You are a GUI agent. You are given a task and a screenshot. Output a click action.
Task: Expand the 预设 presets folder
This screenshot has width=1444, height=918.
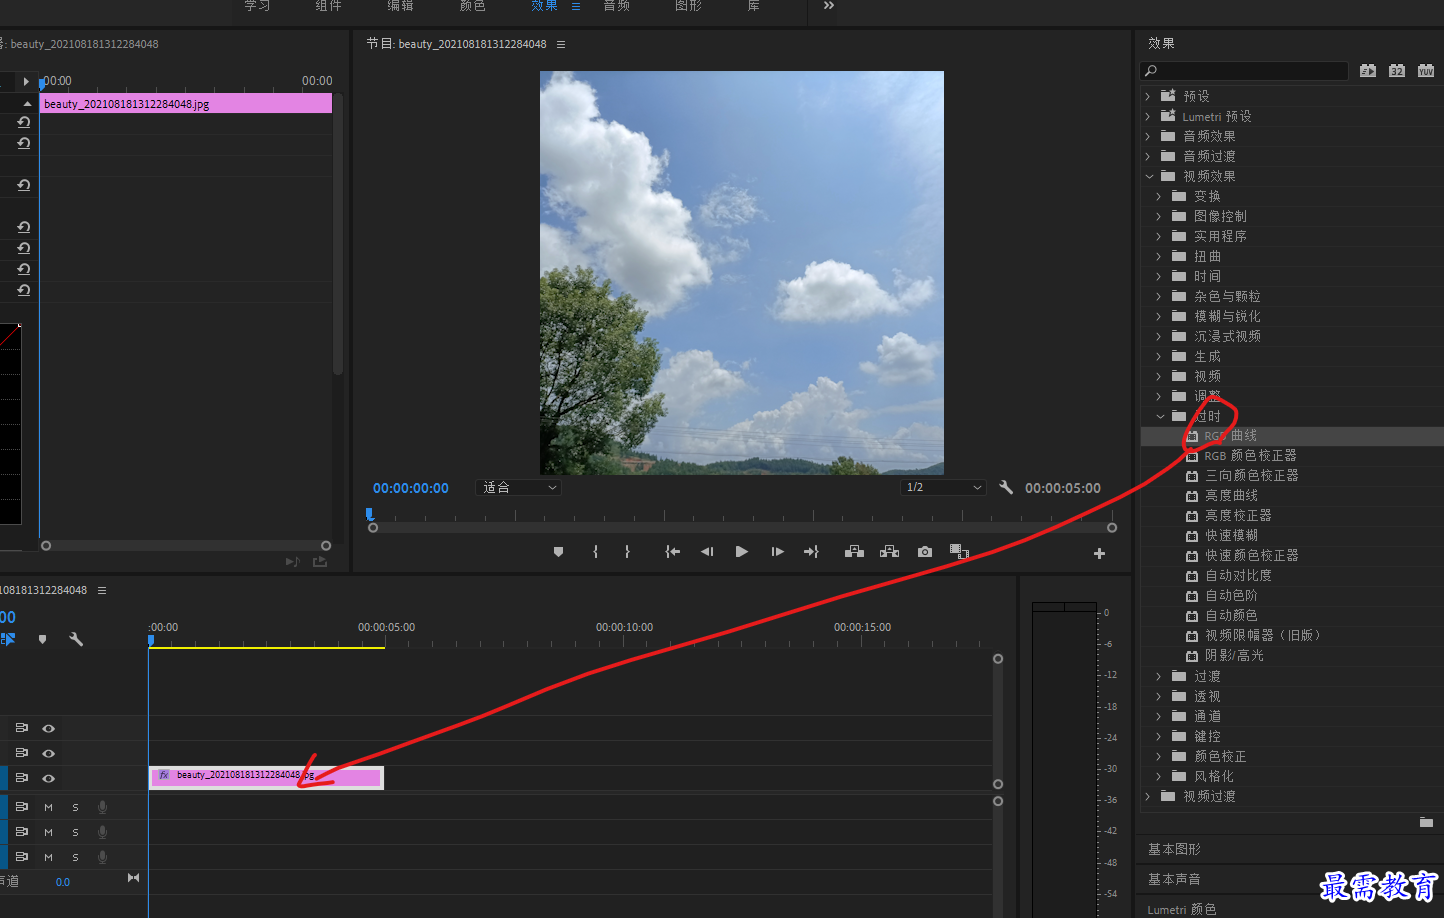coord(1148,96)
